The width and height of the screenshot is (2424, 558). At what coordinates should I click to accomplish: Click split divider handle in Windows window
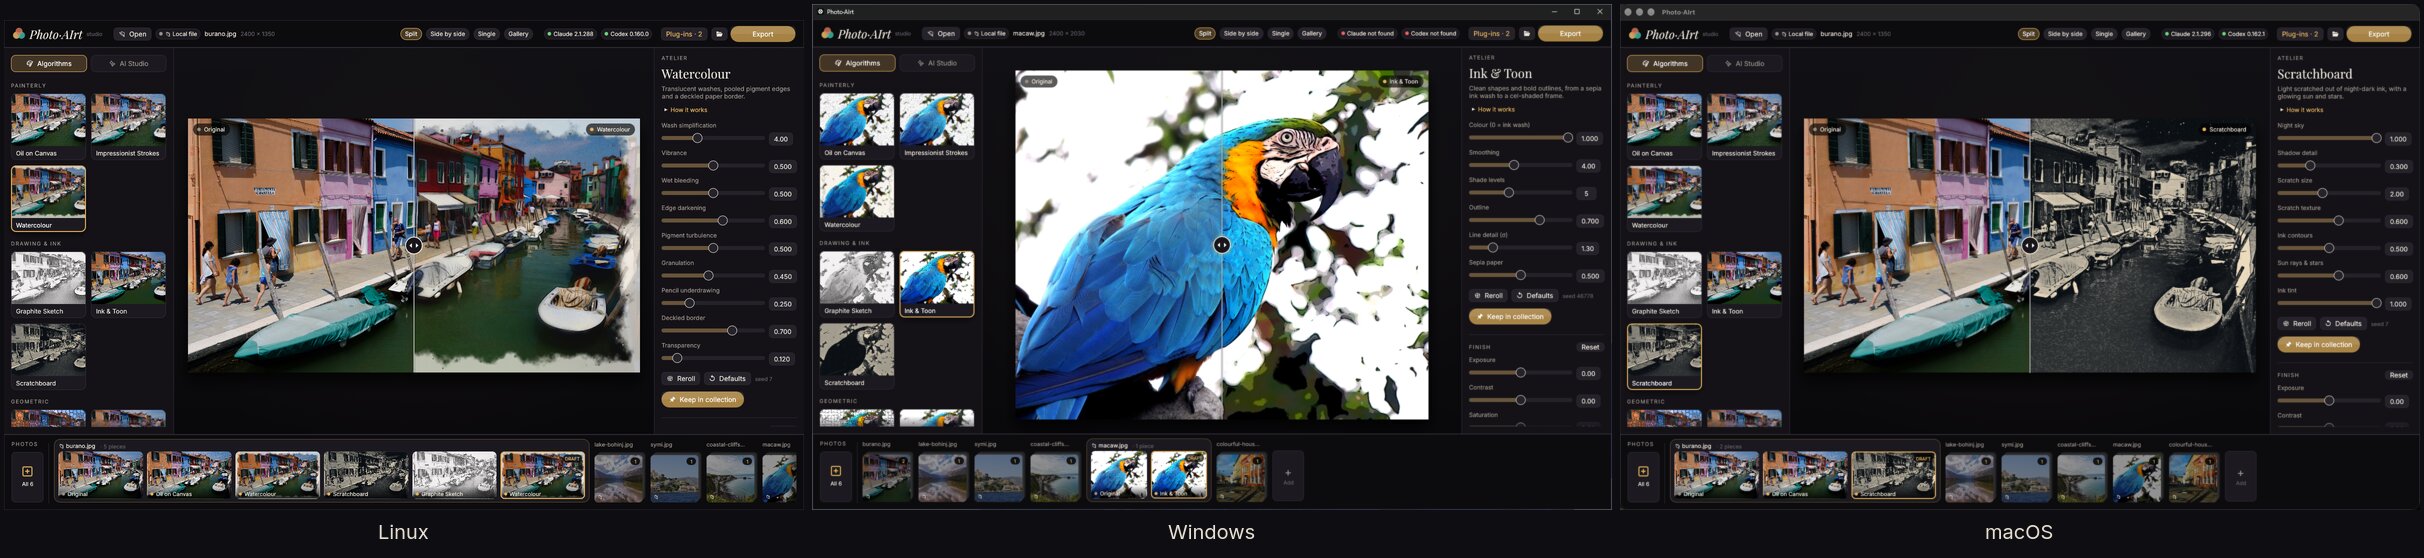[1222, 245]
